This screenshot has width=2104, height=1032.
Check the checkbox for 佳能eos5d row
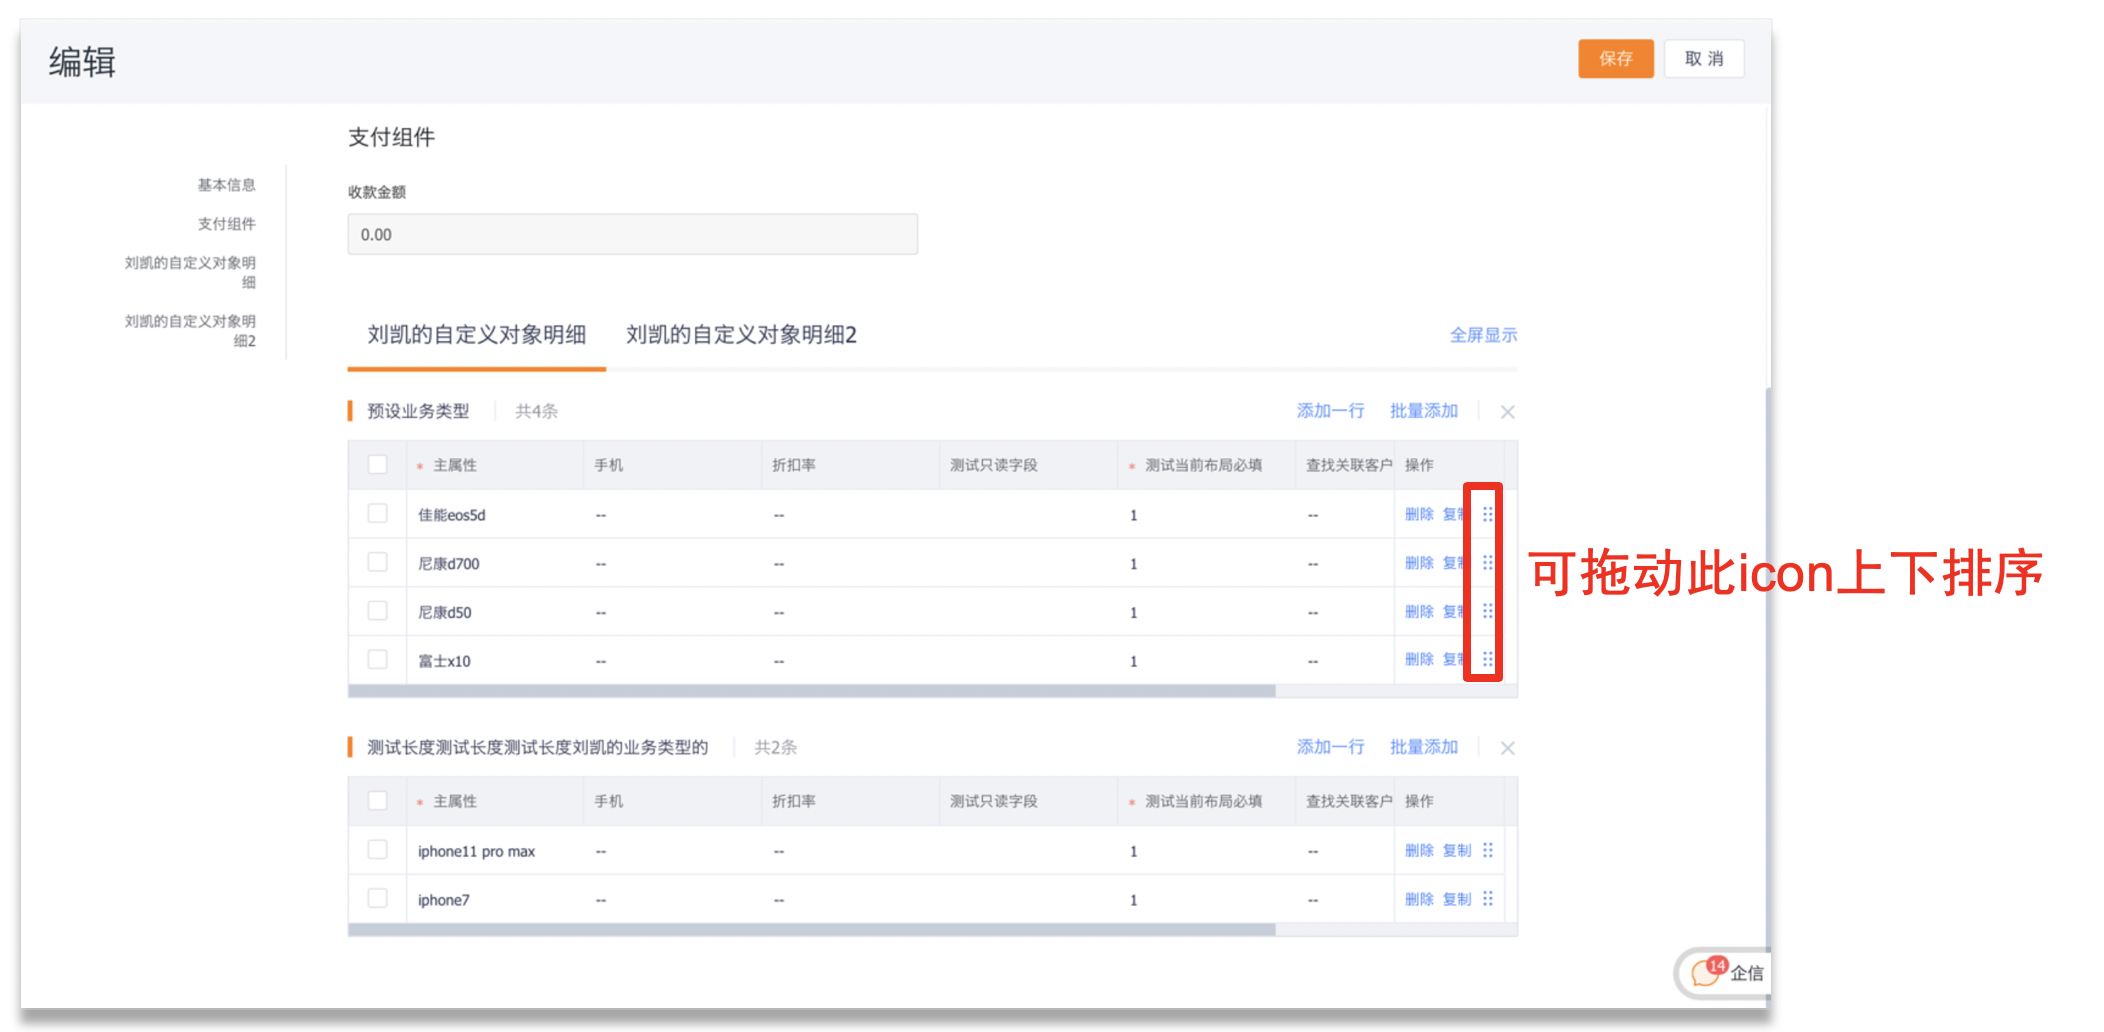point(377,513)
